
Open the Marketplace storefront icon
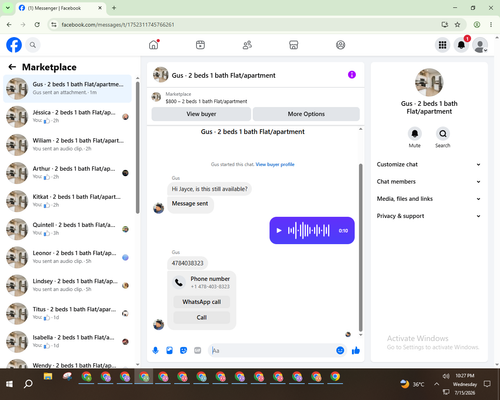pos(293,45)
